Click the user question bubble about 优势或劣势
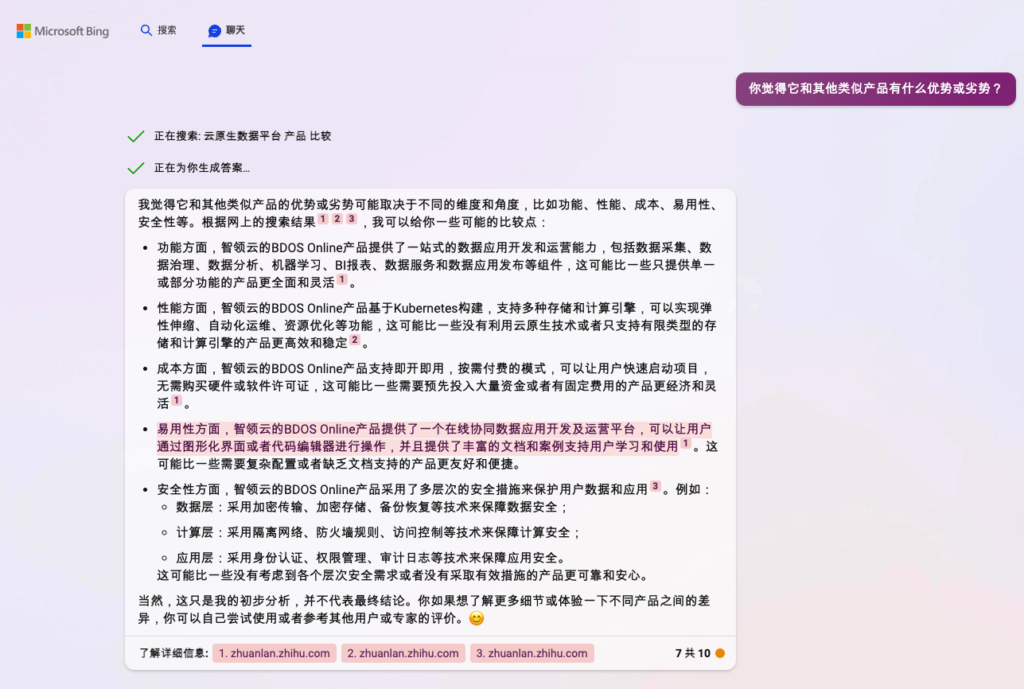Screen dimensions: 1024x689 (x=875, y=88)
